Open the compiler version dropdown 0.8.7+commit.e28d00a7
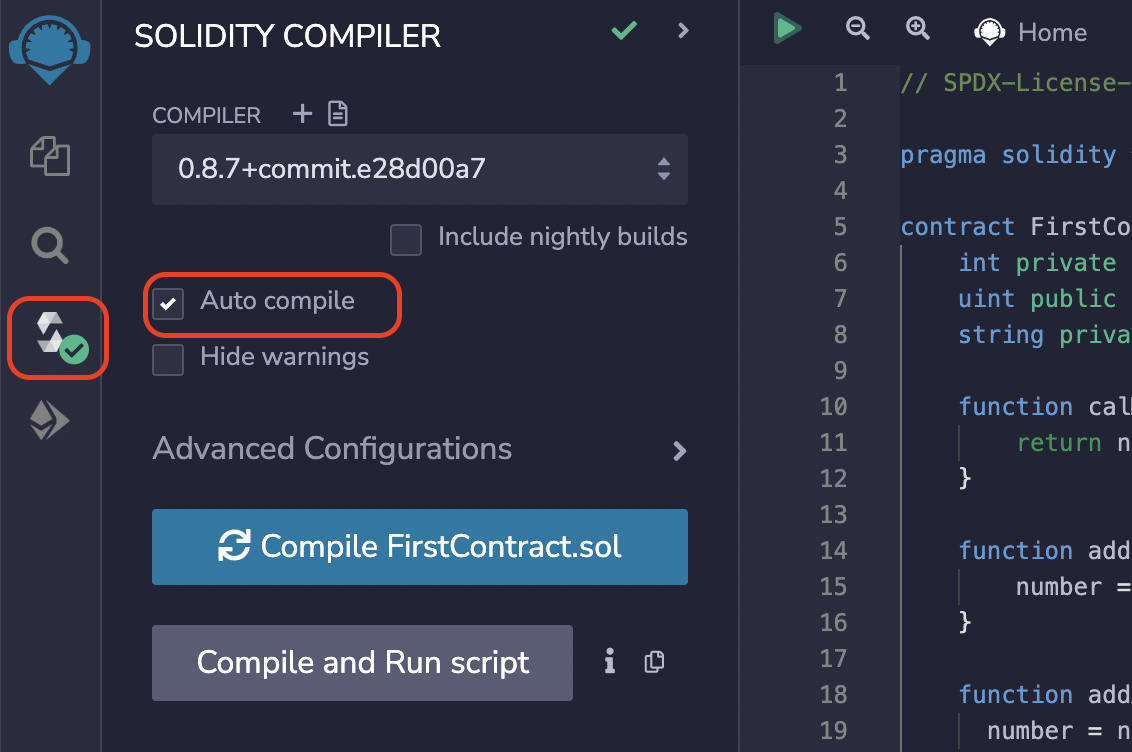This screenshot has height=752, width=1132. [419, 169]
